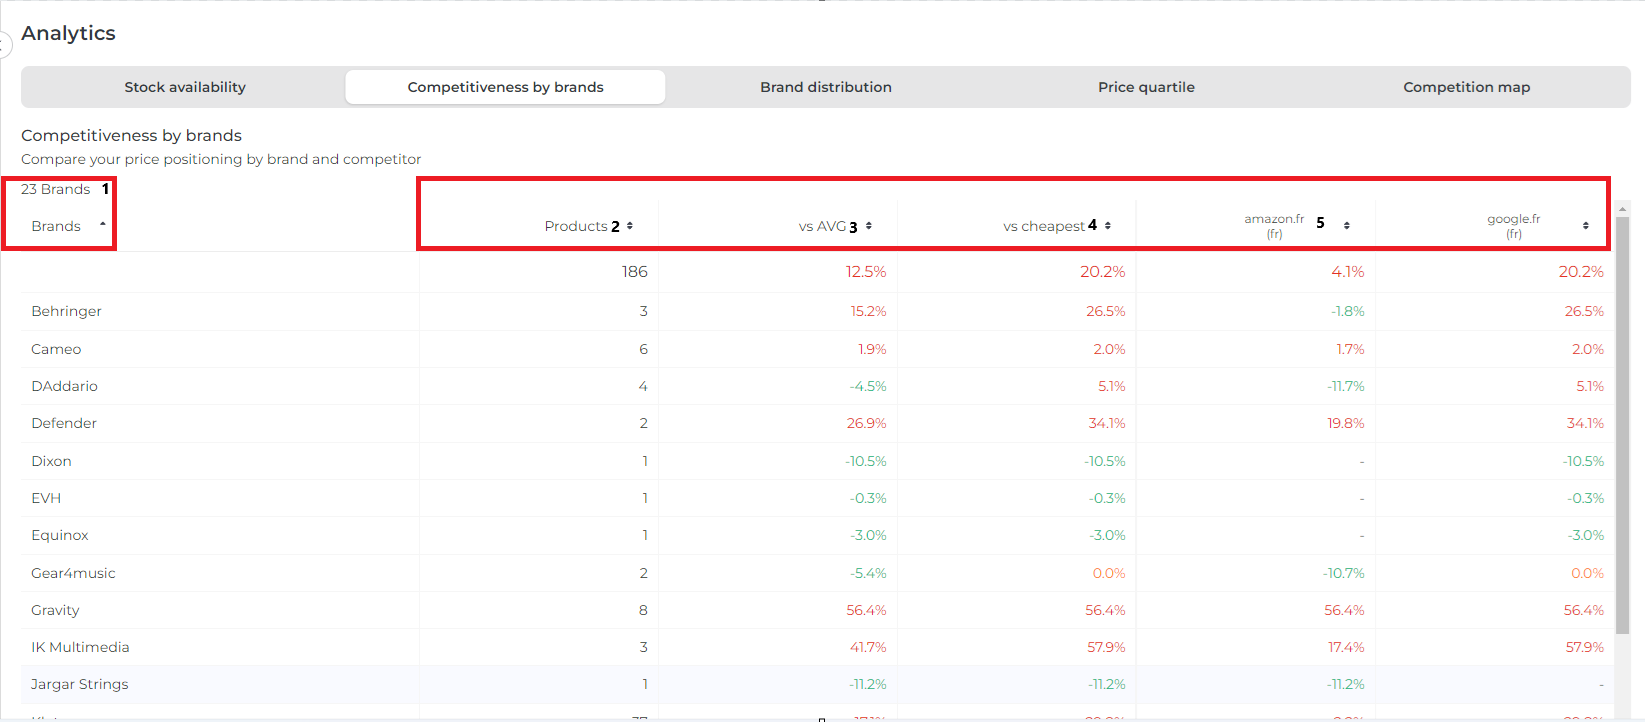Sort table by Products column arrows
Viewport: 1645px width, 722px height.
[630, 226]
